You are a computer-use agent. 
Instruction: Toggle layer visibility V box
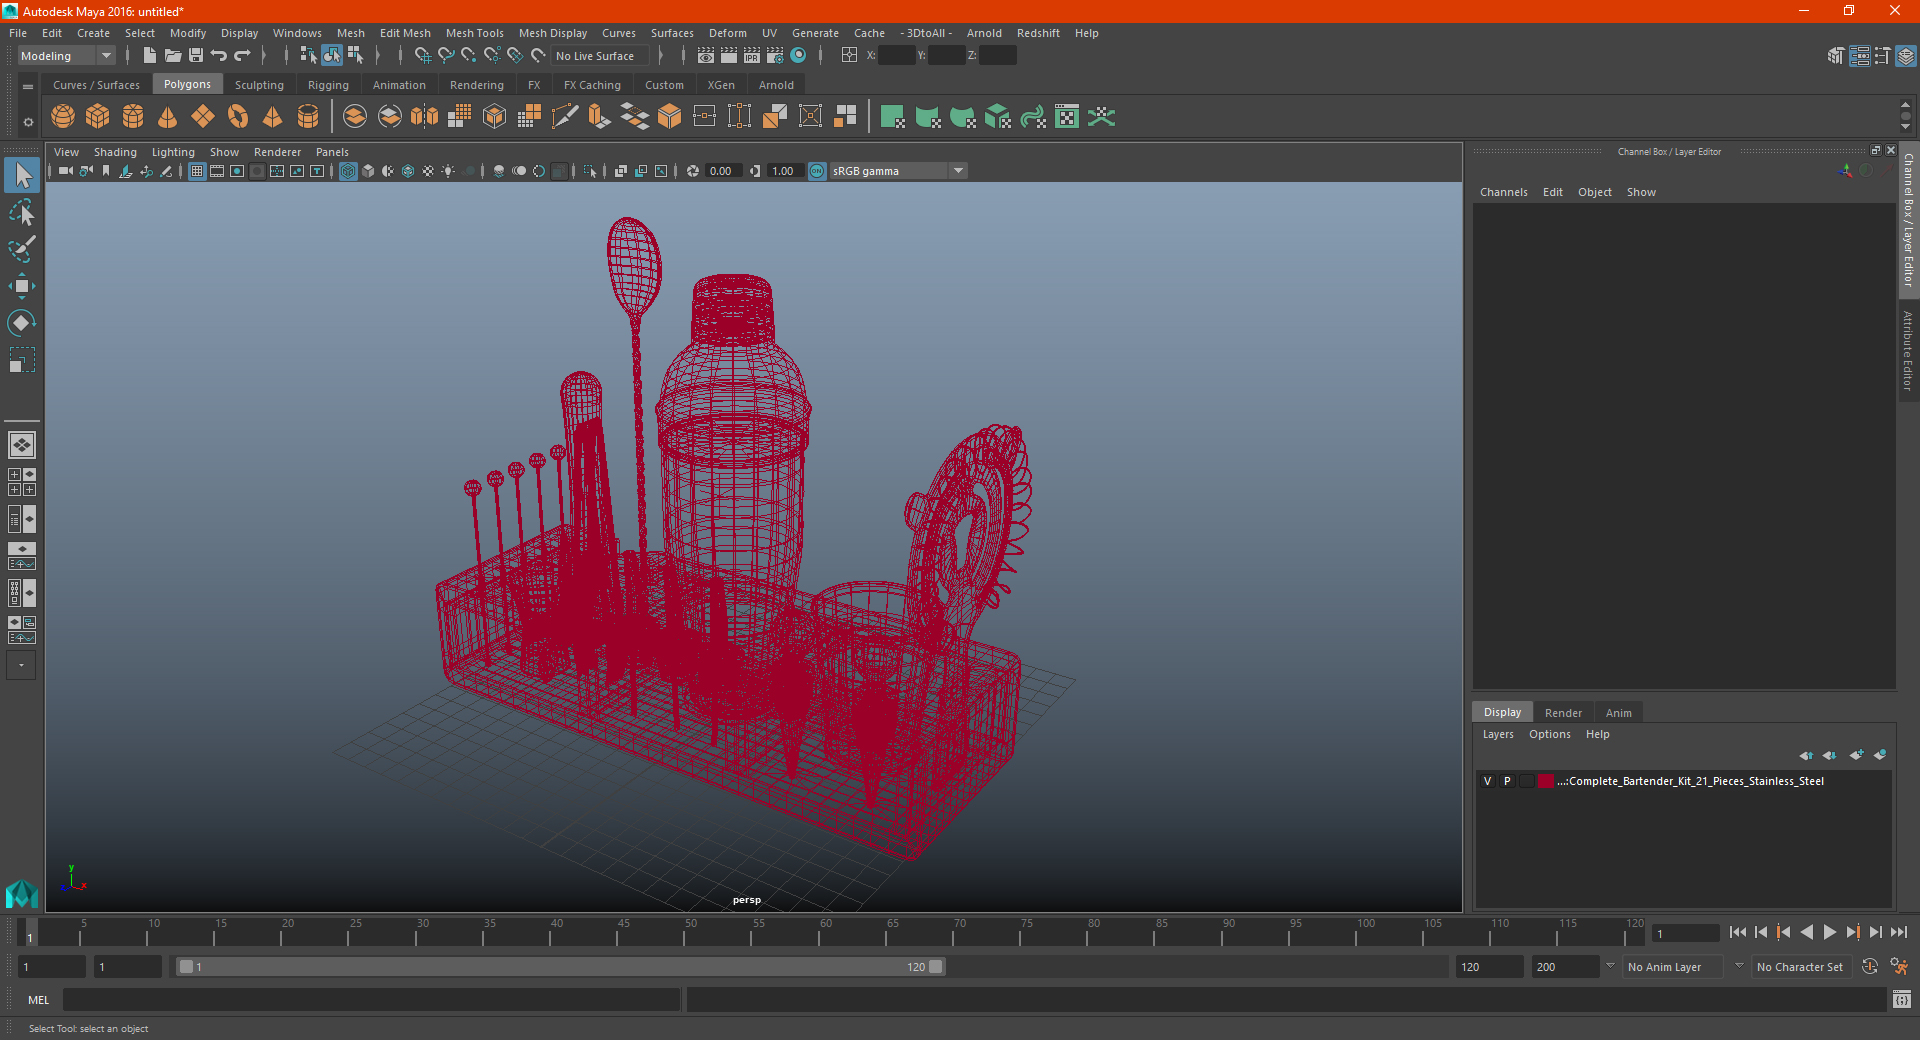click(x=1488, y=781)
